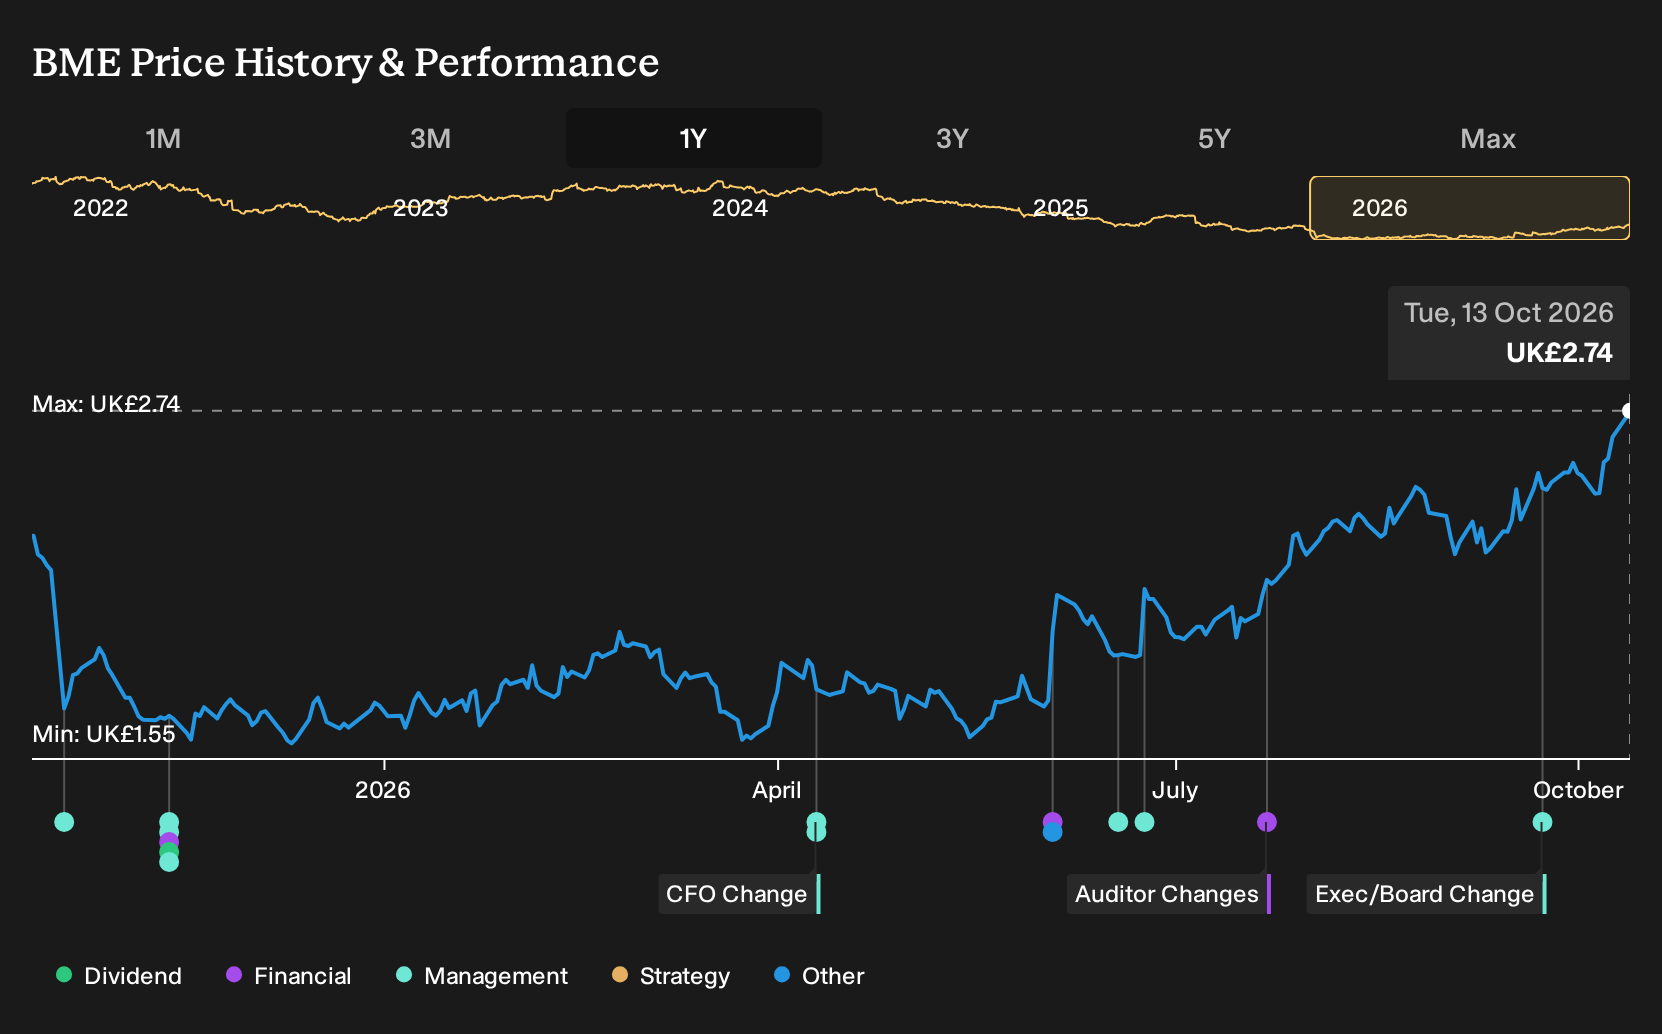Screen dimensions: 1662x1034
Task: Select the 1Y time range tab
Action: coord(694,138)
